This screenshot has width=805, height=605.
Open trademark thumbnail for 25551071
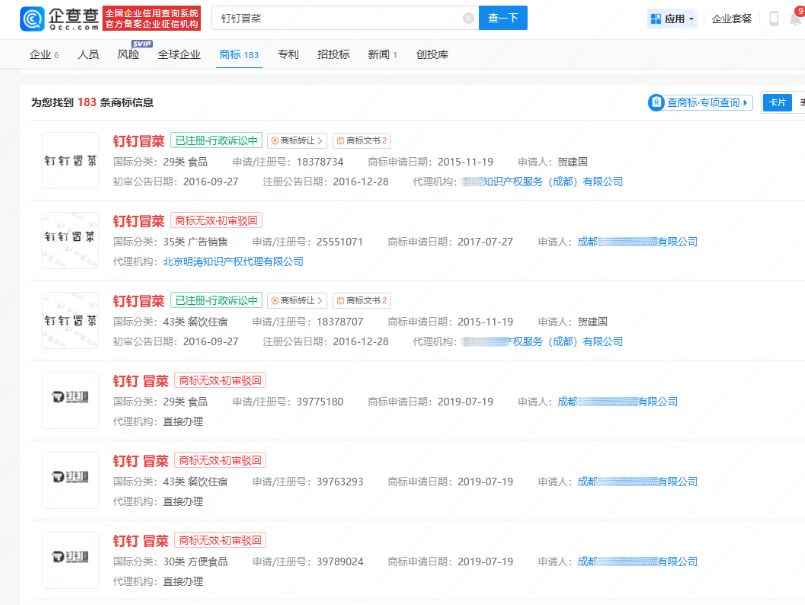[x=70, y=241]
